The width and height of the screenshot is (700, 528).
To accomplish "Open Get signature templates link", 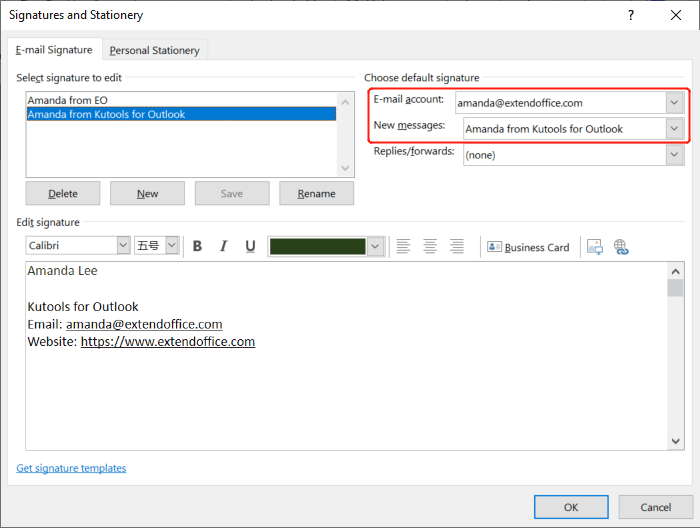I will (x=71, y=468).
